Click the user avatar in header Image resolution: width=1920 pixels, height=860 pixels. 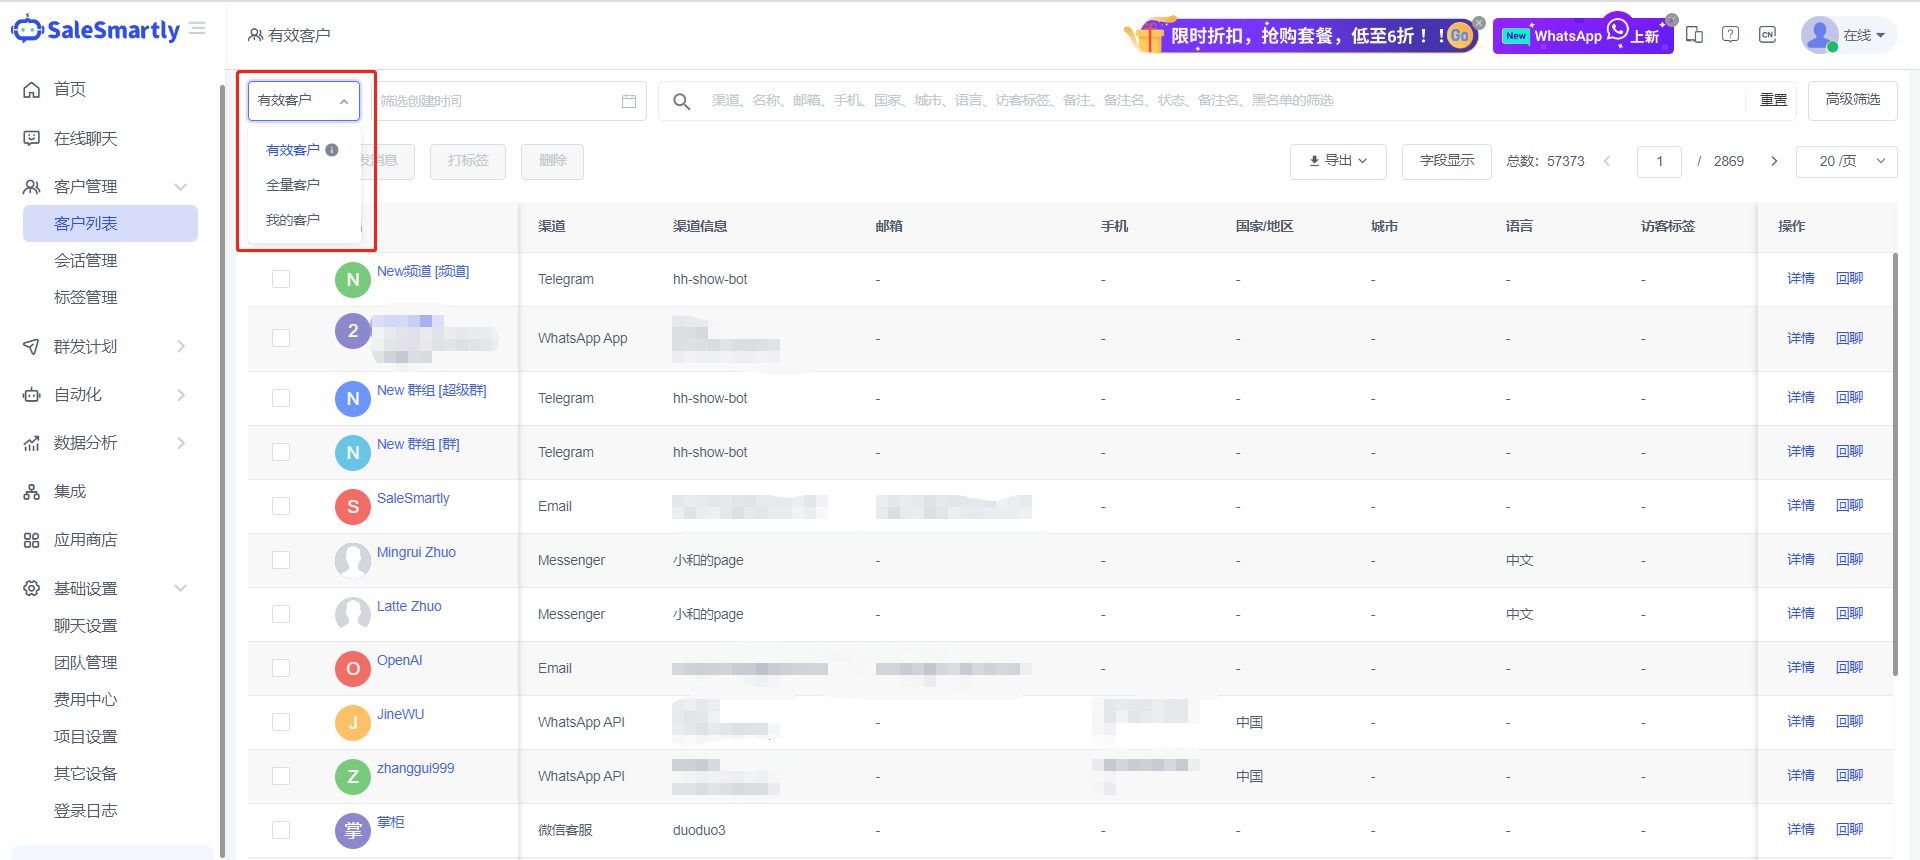[1819, 35]
